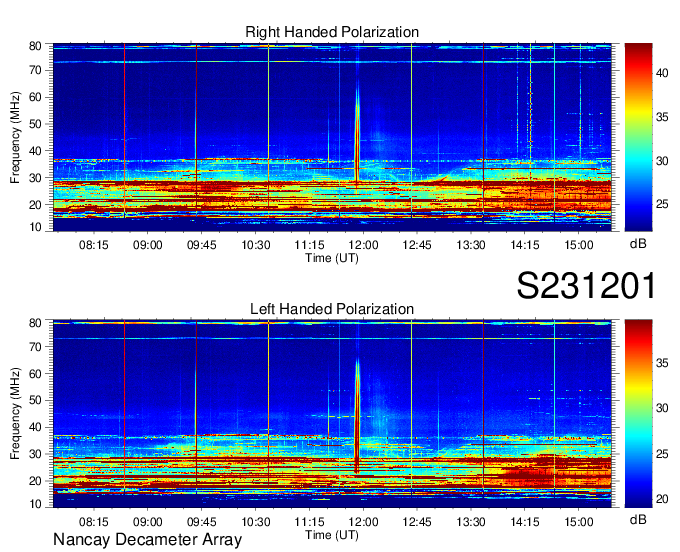680x552 pixels.
Task: Click the 80 MHz tick label on Right Handed plot
Action: pyautogui.click(x=35, y=46)
